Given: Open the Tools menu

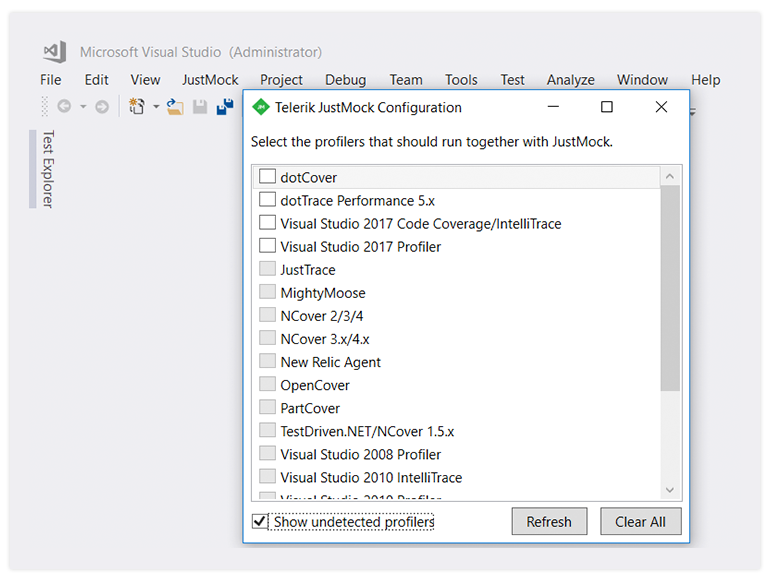Looking at the screenshot, I should [x=461, y=80].
